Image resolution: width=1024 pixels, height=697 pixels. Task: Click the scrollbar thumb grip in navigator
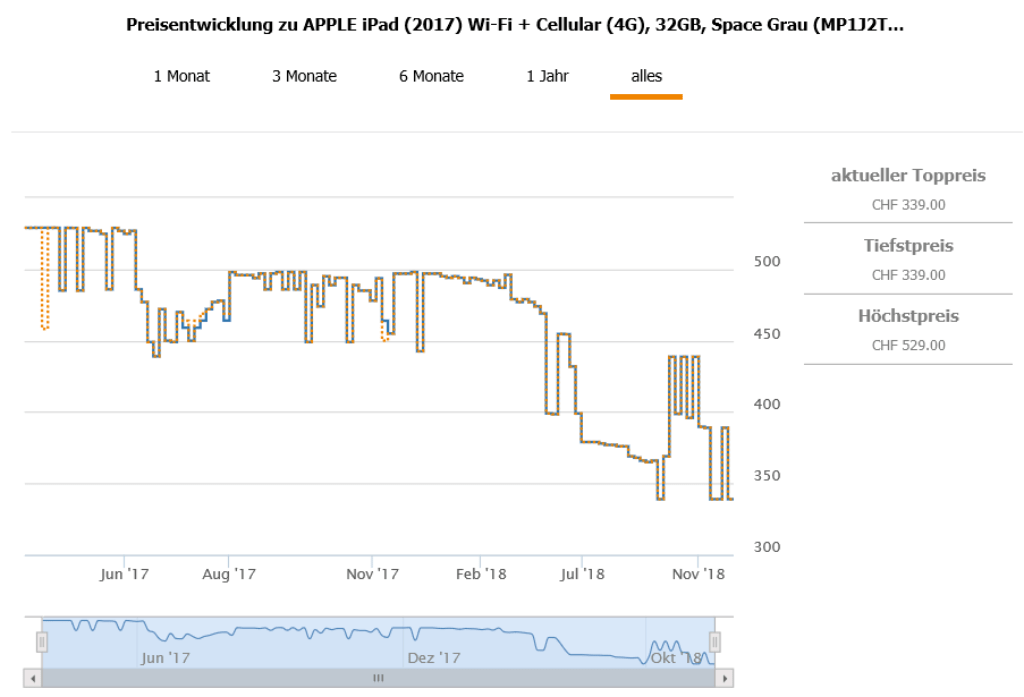[378, 678]
